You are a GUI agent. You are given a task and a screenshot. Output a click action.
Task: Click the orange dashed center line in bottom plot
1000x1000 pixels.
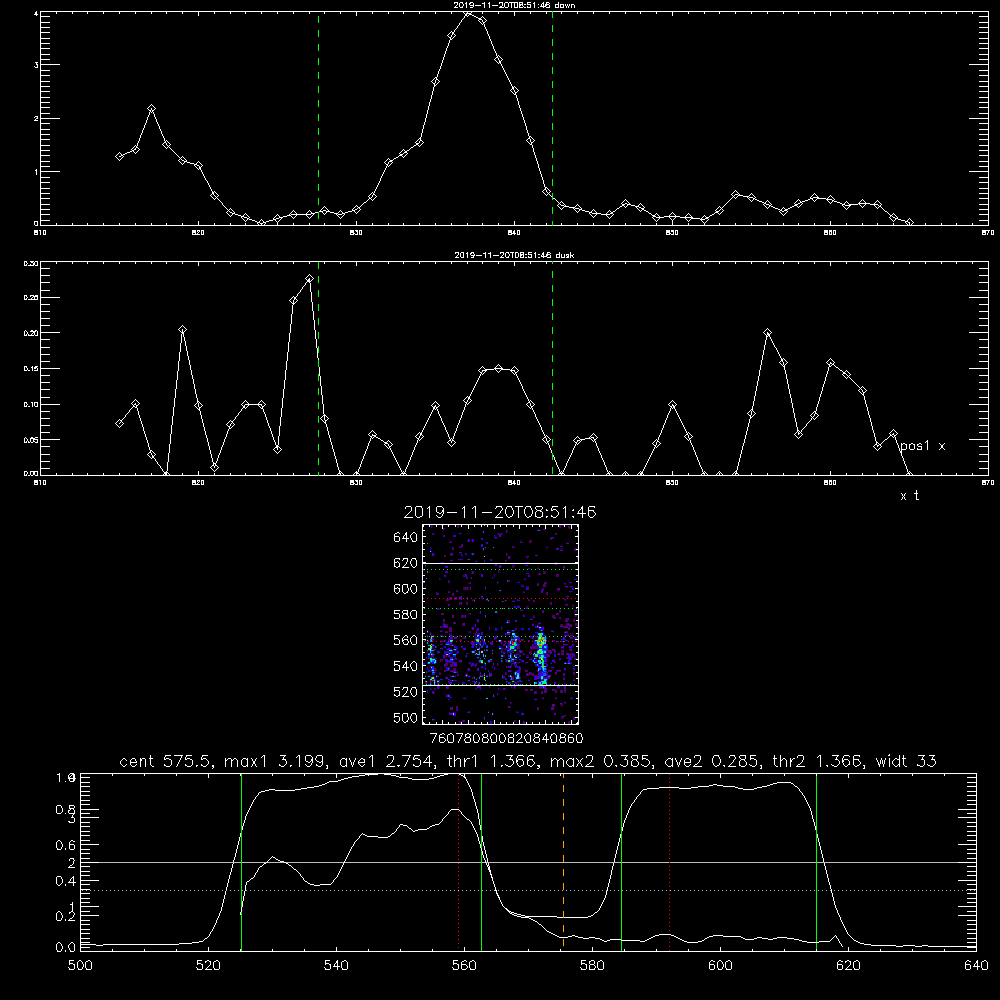pos(563,862)
